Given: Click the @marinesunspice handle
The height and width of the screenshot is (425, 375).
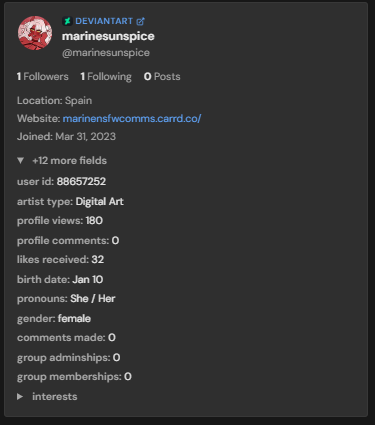Looking at the screenshot, I should click(106, 53).
